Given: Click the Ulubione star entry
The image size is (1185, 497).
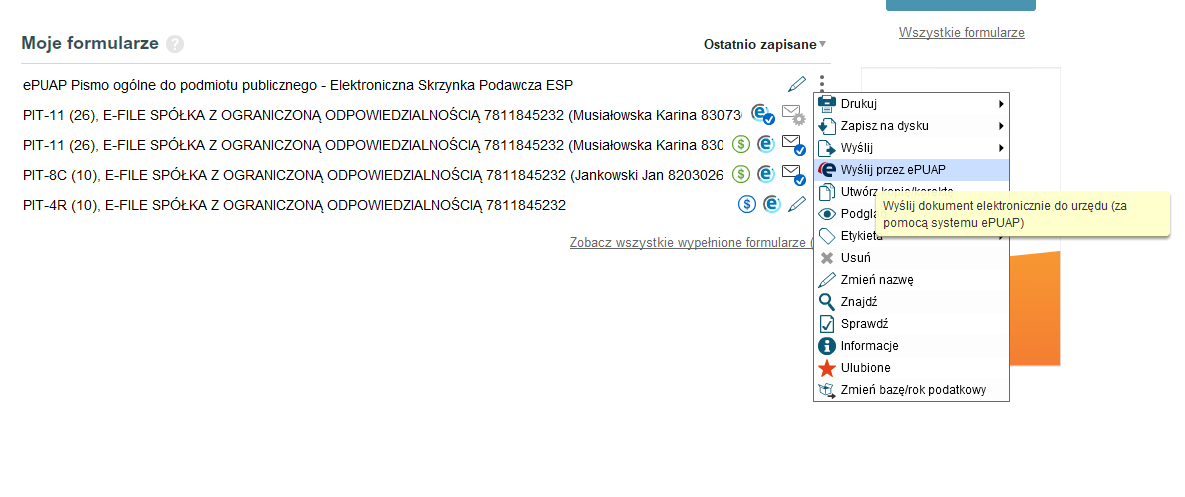Looking at the screenshot, I should (x=911, y=368).
